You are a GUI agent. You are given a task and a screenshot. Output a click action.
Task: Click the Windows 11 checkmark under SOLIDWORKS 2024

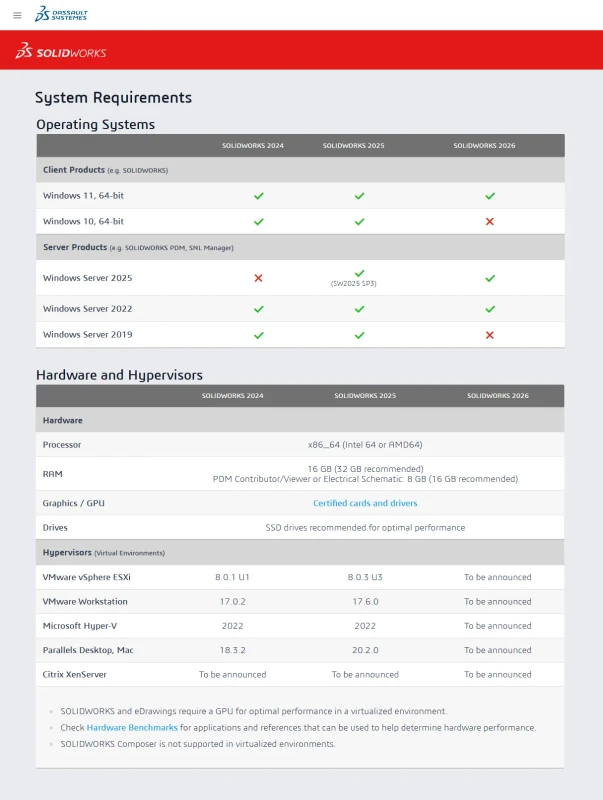[259, 196]
